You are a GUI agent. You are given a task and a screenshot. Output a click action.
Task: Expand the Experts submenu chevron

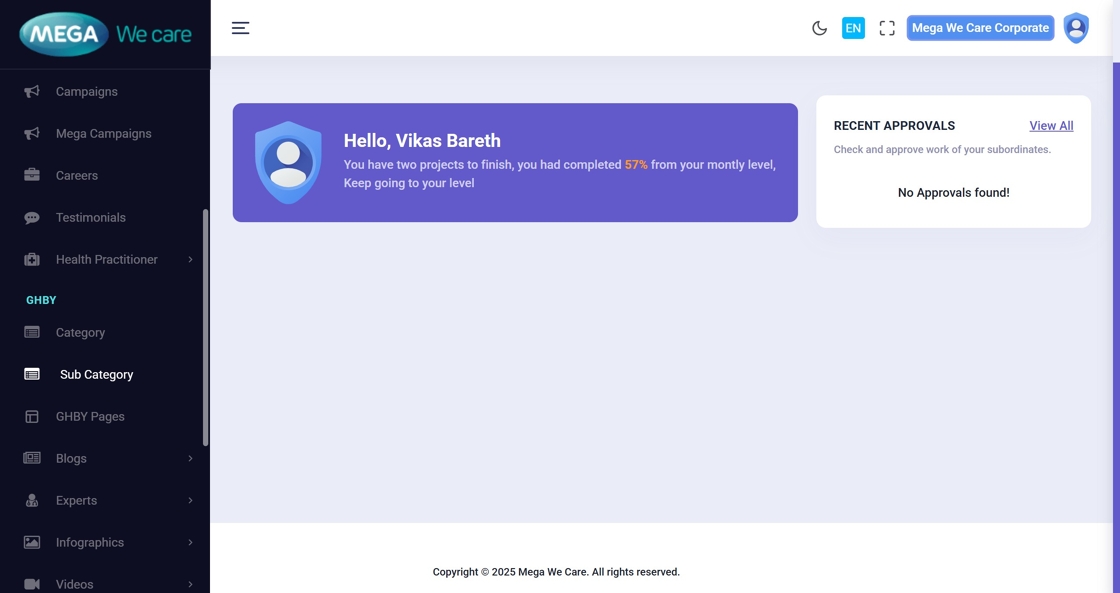[x=190, y=501]
